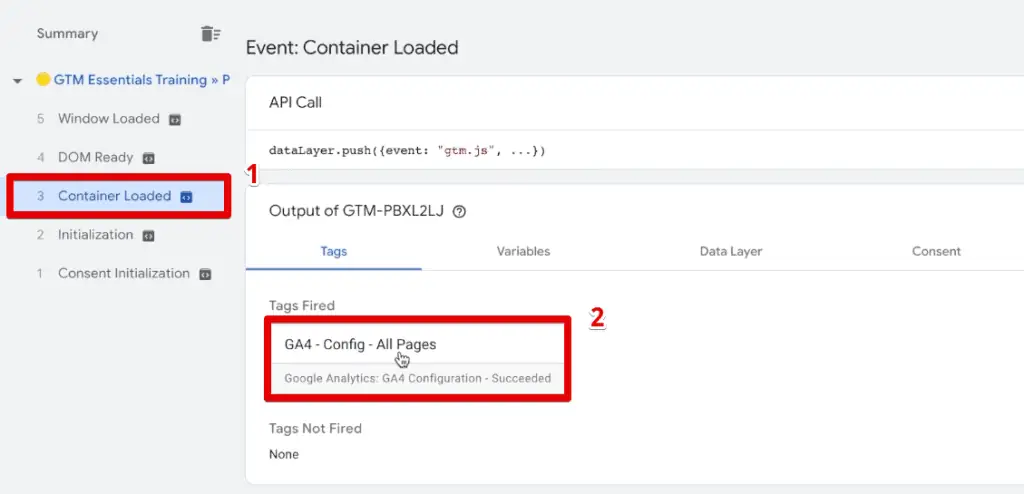Click the code icon next to DOM Ready
This screenshot has width=1024, height=494.
point(149,158)
